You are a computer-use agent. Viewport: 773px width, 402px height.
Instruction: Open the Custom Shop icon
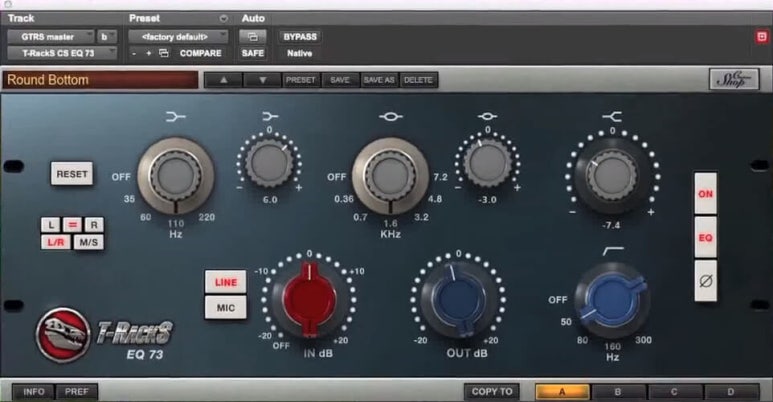tap(734, 79)
